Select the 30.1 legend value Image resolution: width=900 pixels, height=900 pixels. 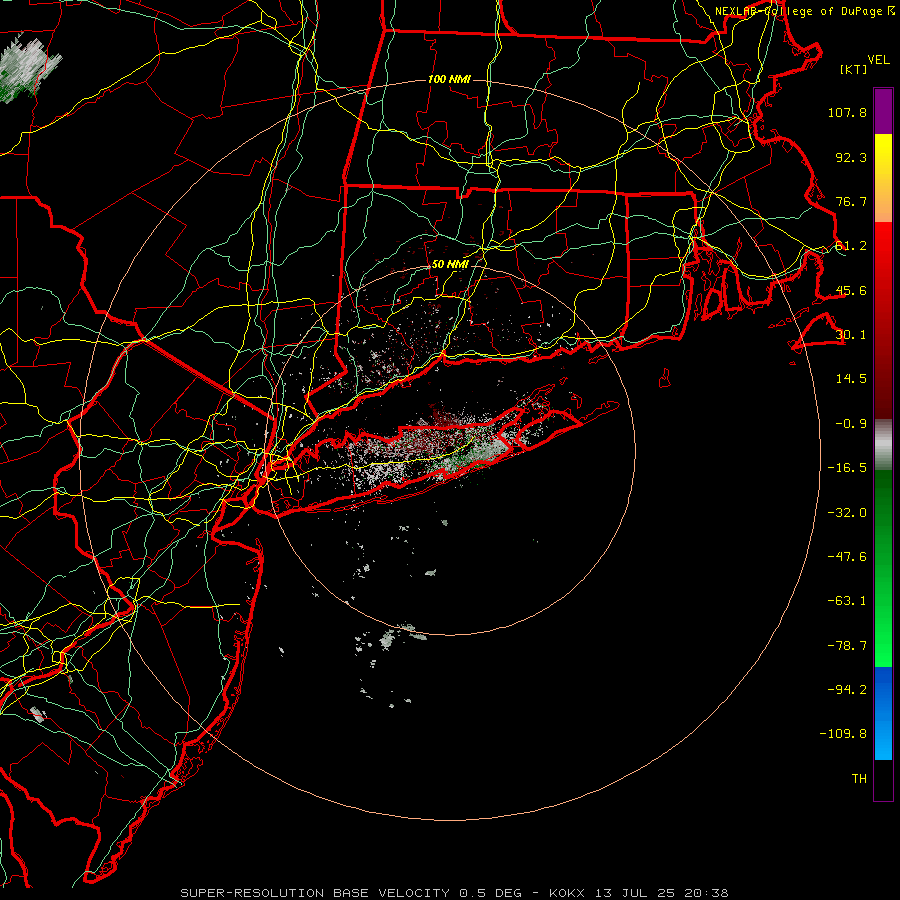(851, 335)
